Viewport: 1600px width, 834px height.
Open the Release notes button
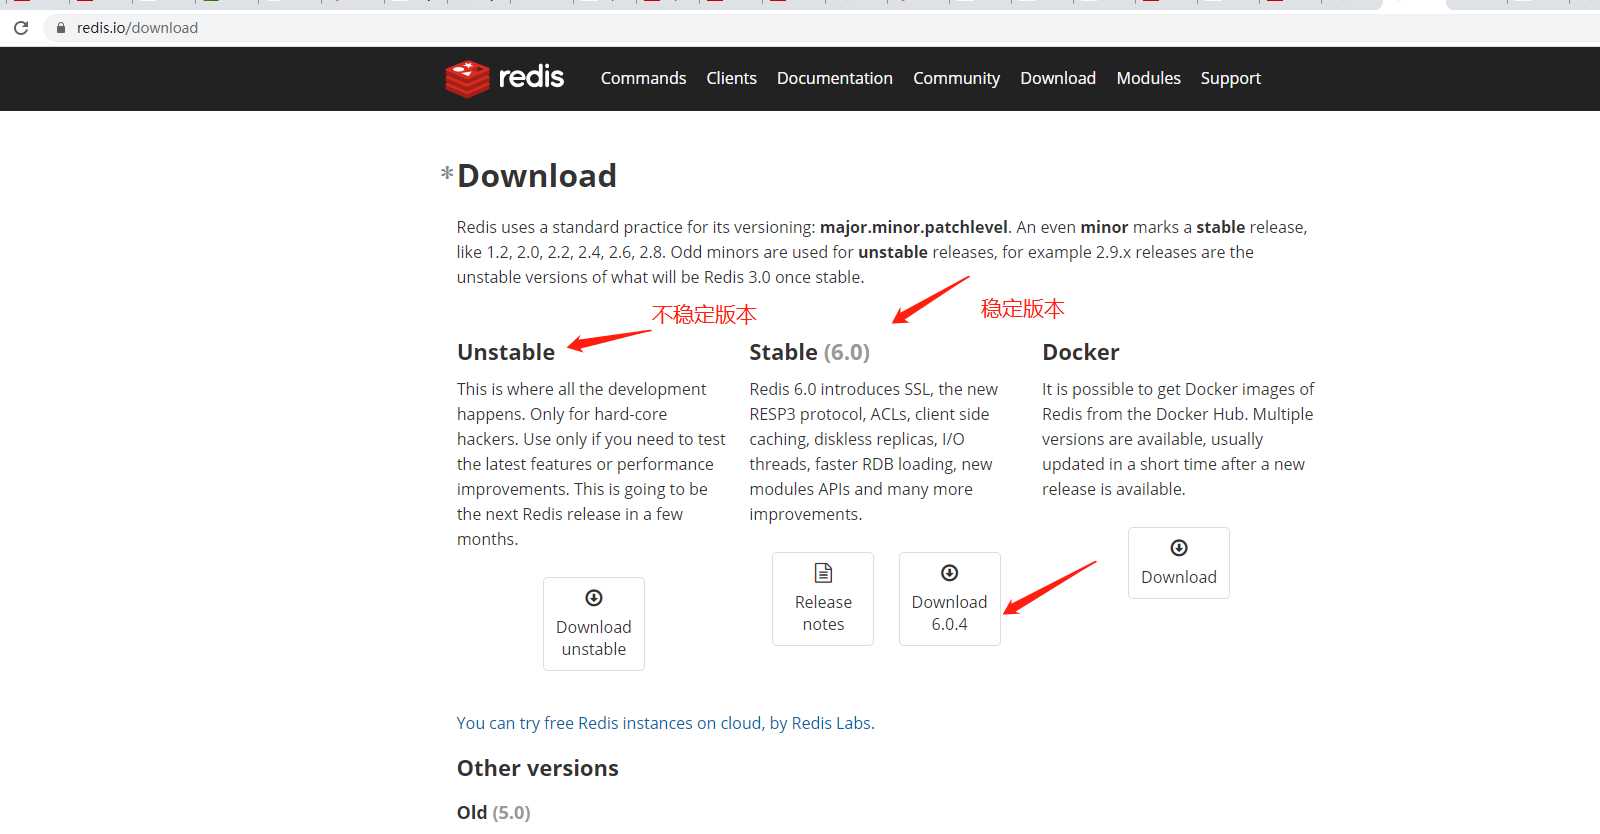pos(823,599)
